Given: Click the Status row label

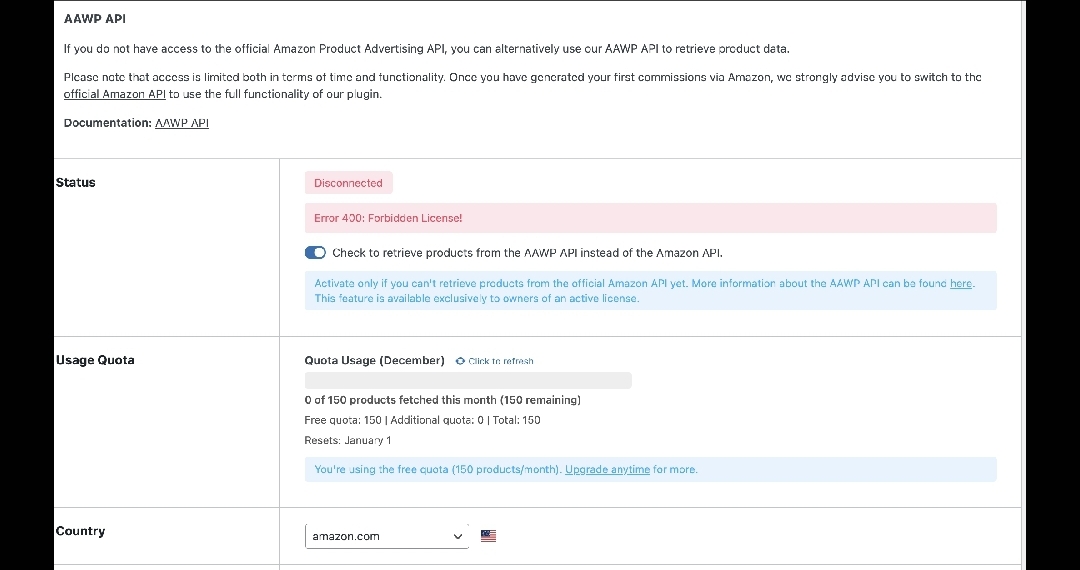Looking at the screenshot, I should (x=76, y=183).
